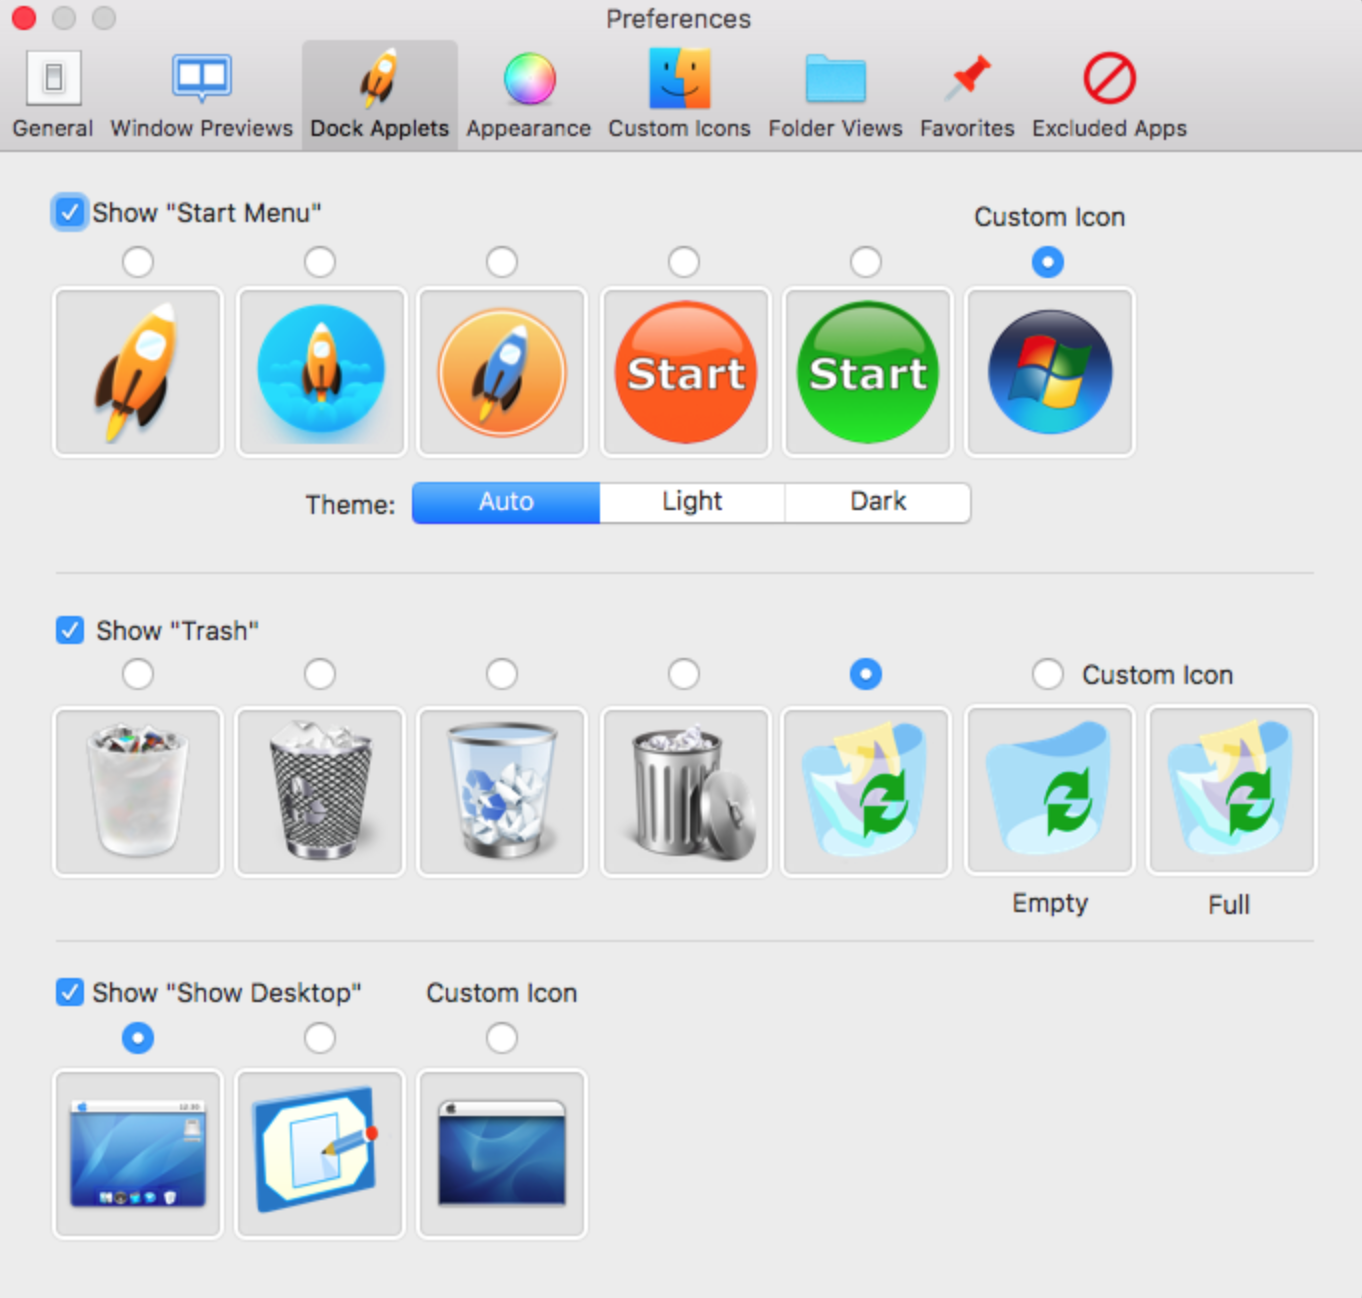Select Custom Icon radio for Show Desktop

pos(502,1038)
